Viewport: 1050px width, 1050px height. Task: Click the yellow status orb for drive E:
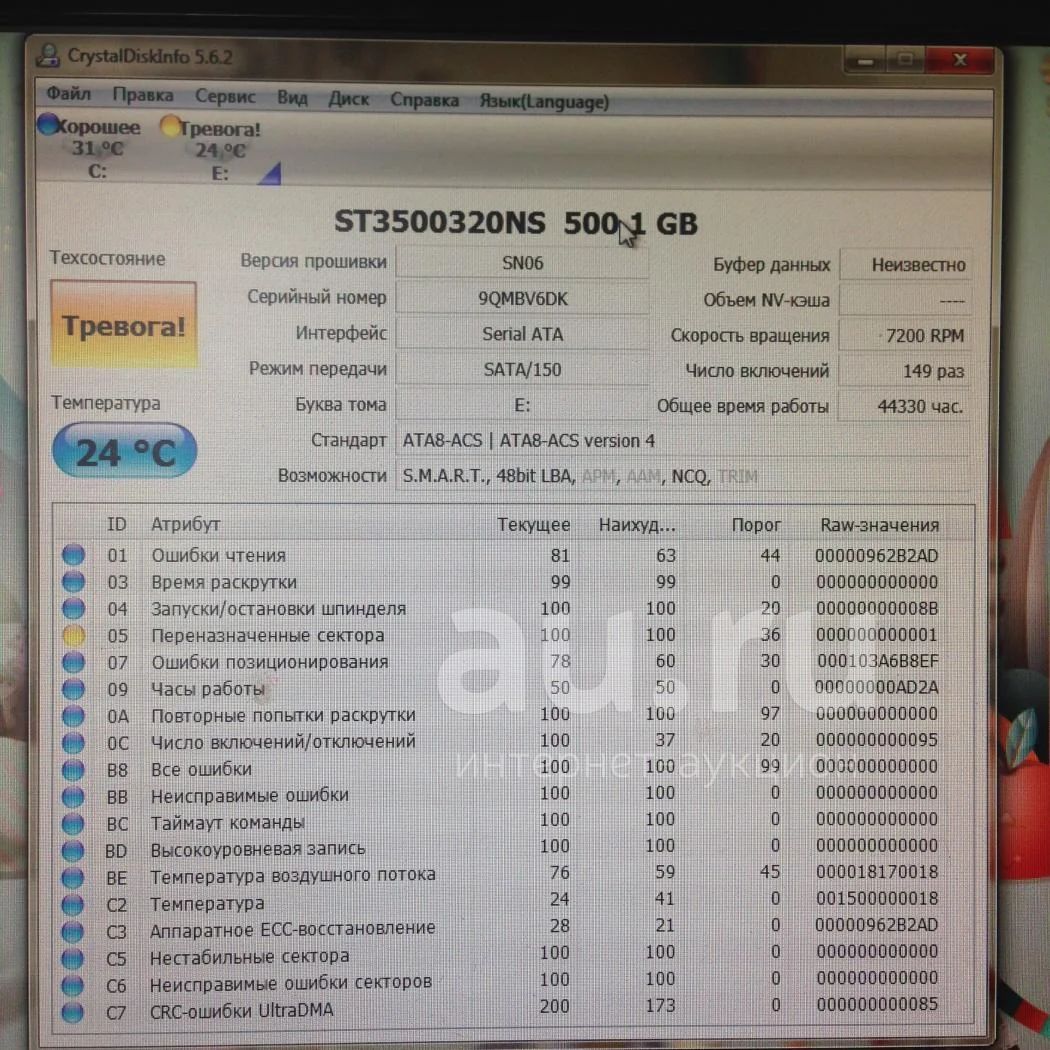170,126
